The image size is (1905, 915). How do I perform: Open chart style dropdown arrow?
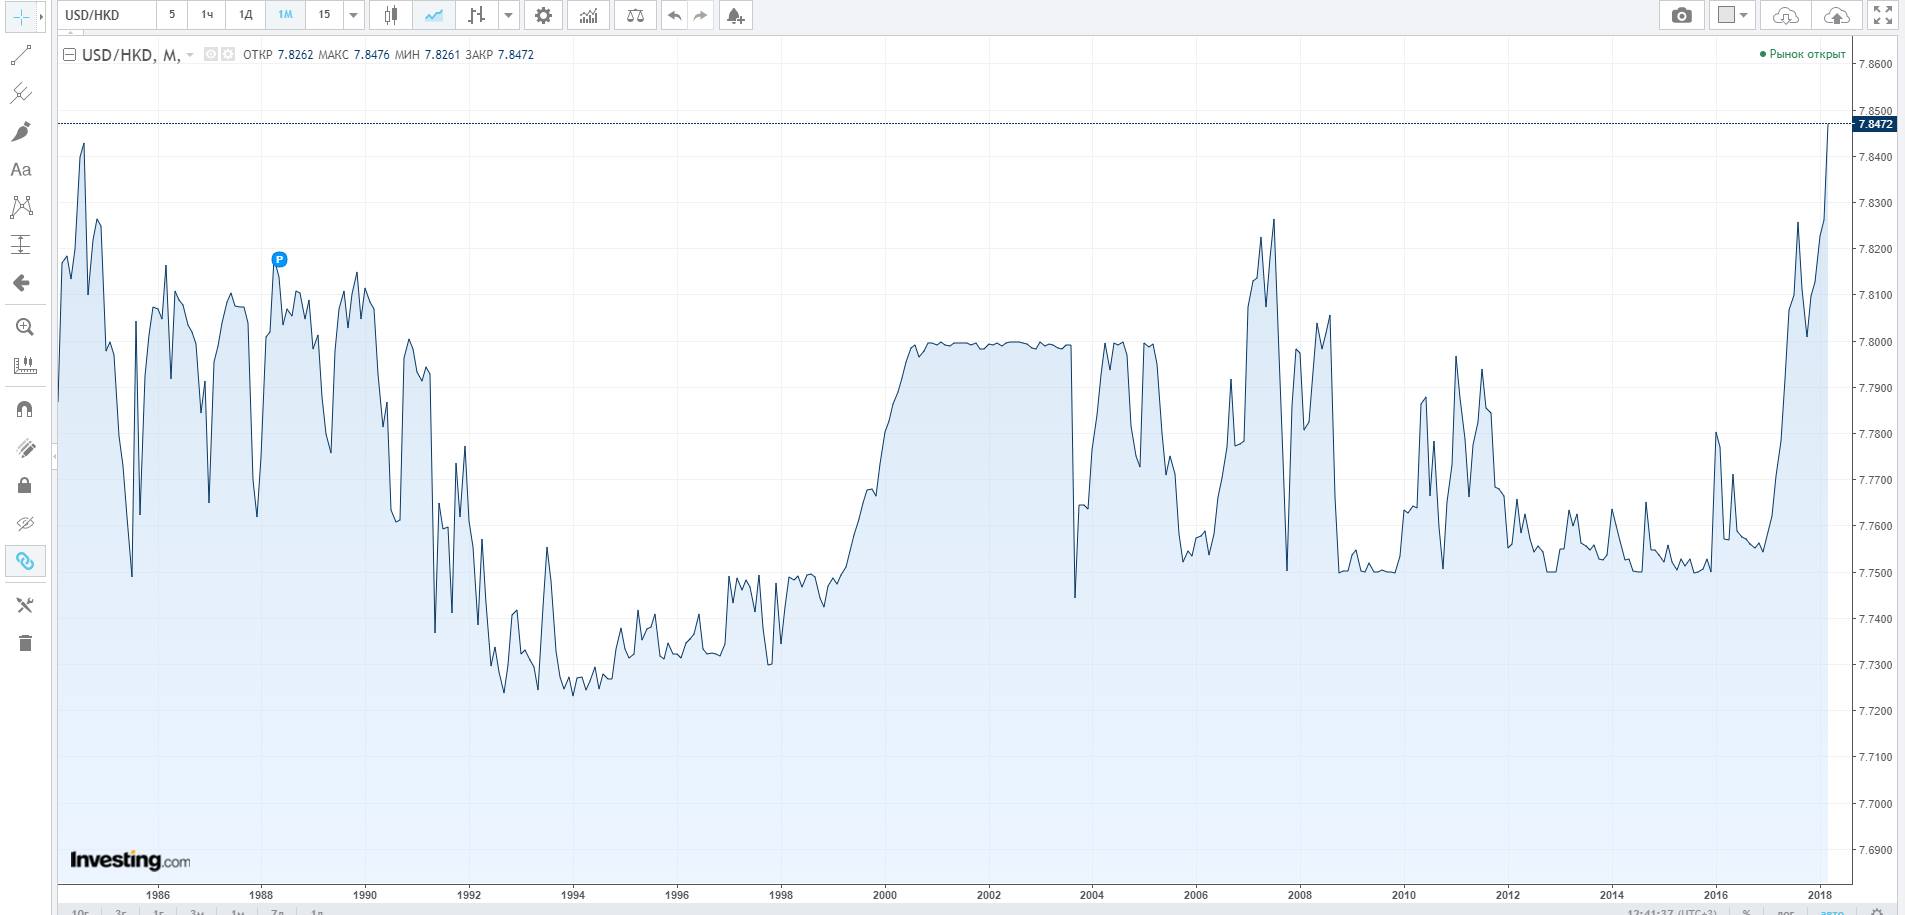[508, 15]
